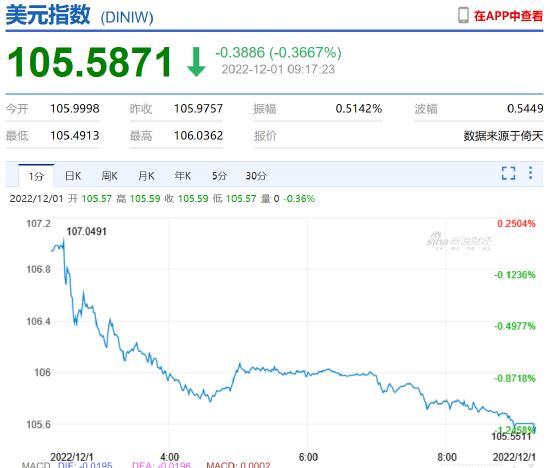Click the 106.4 left axis label
The width and height of the screenshot is (550, 468).
(39, 321)
